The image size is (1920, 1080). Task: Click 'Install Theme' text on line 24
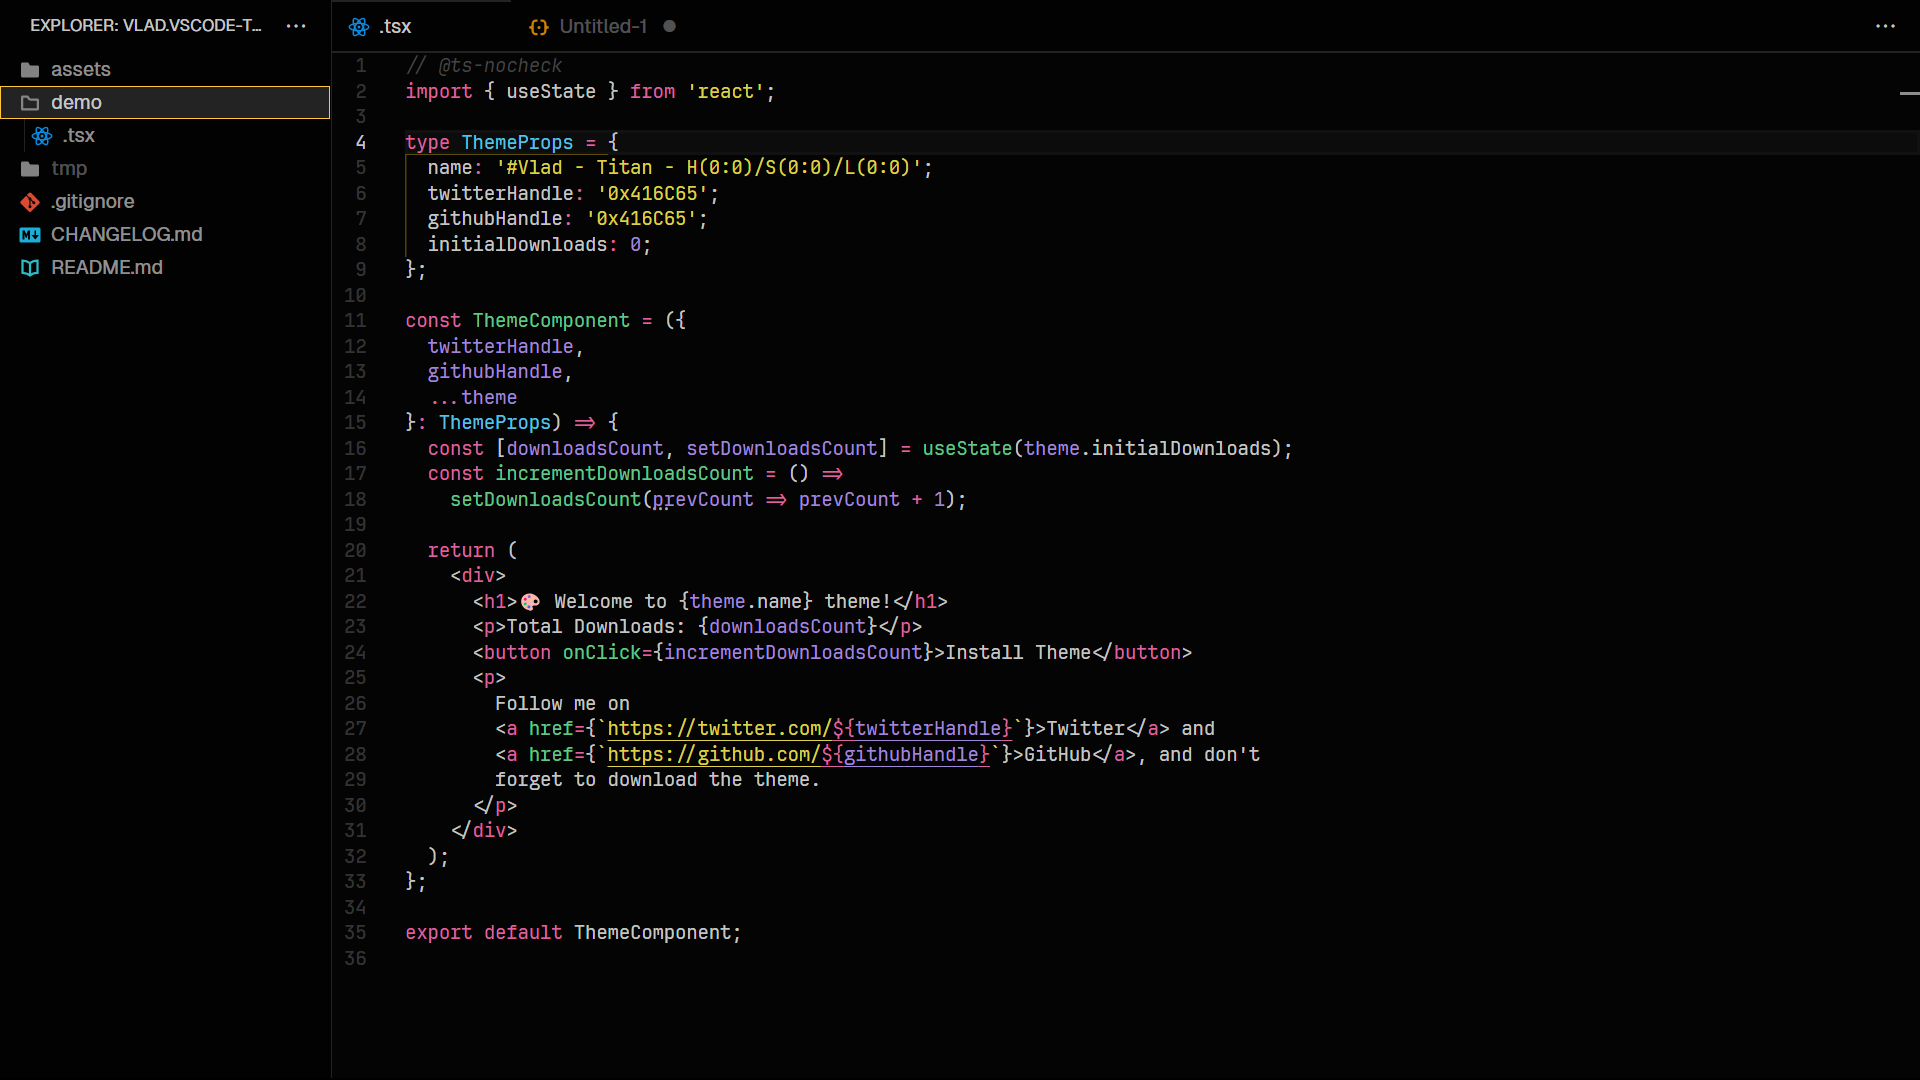point(1018,653)
